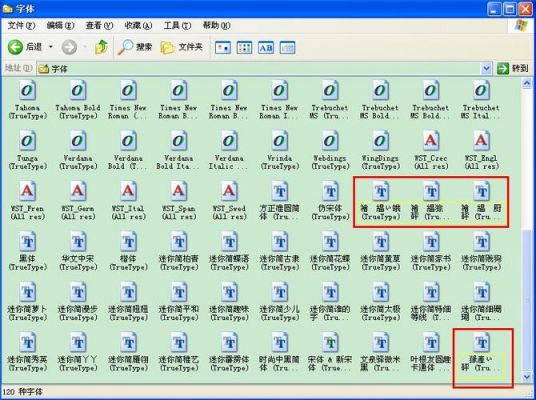Open the 收藏(A) menu

(x=138, y=26)
